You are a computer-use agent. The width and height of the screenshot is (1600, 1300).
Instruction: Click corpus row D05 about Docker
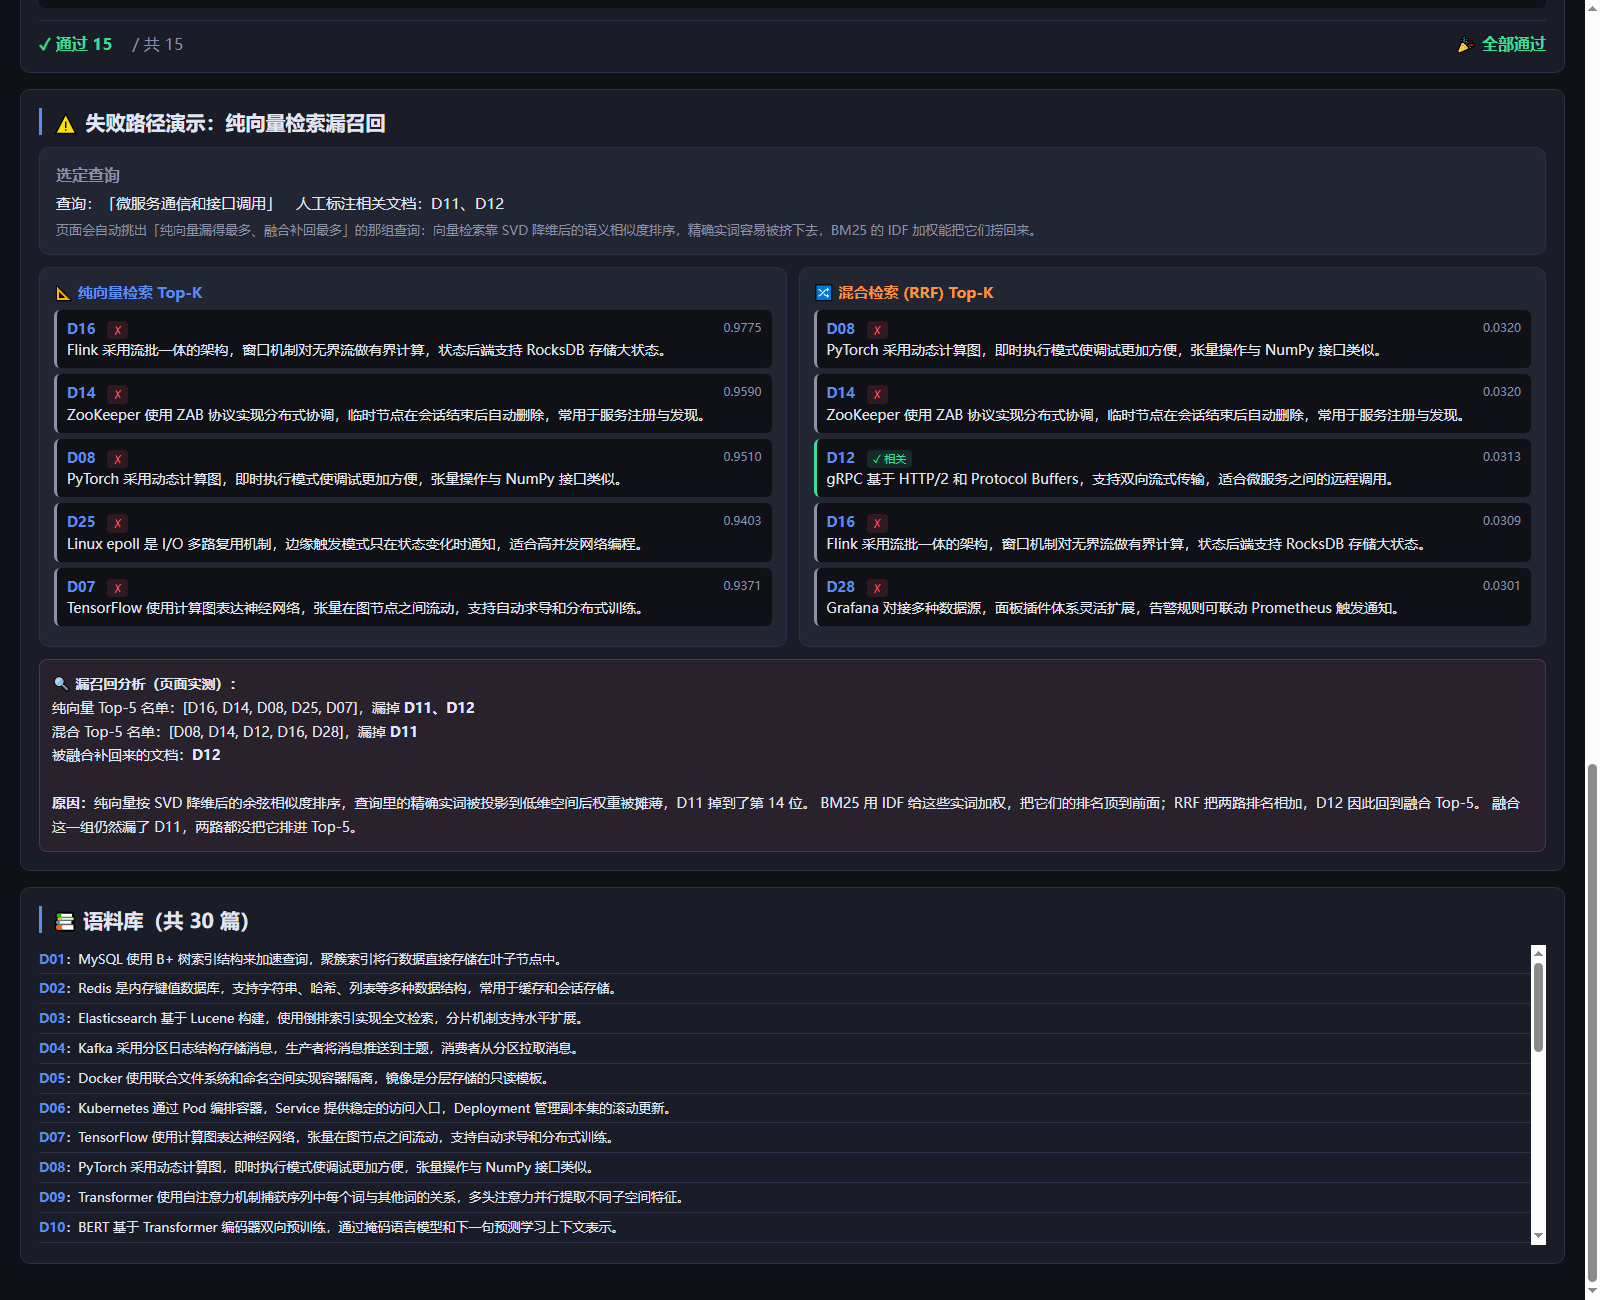point(784,1079)
